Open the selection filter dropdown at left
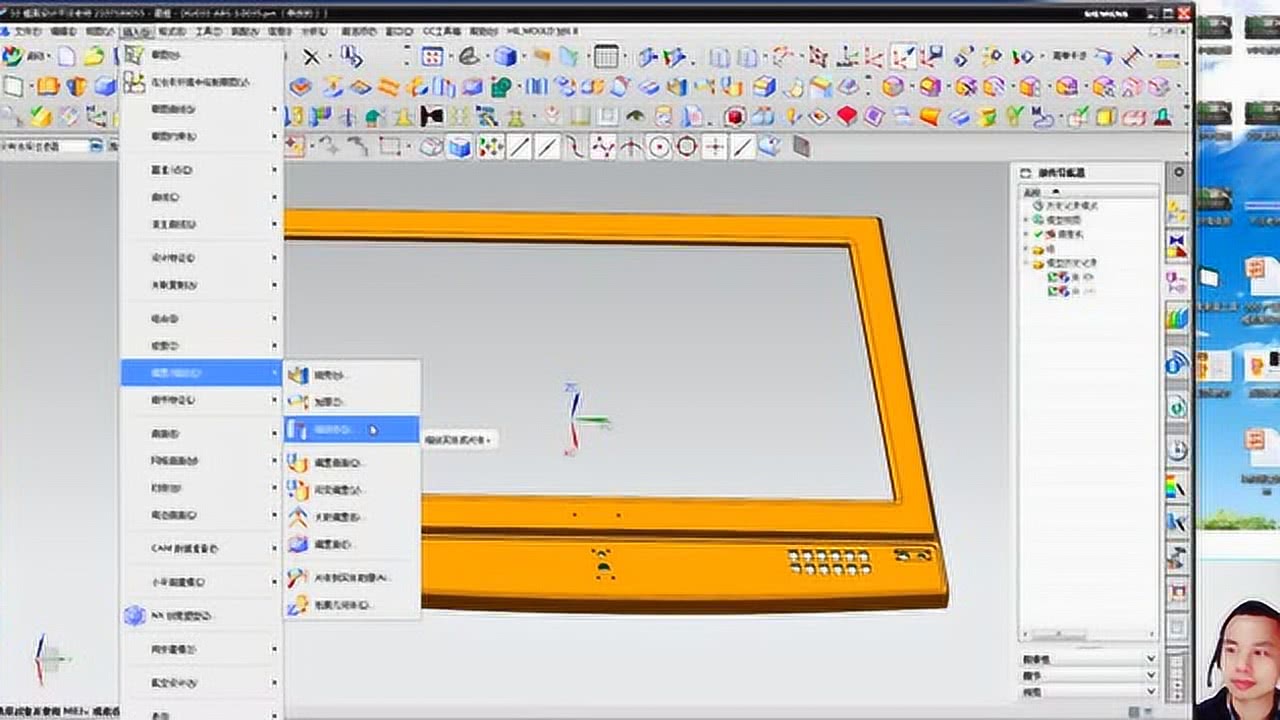This screenshot has width=1280, height=720. (x=97, y=147)
